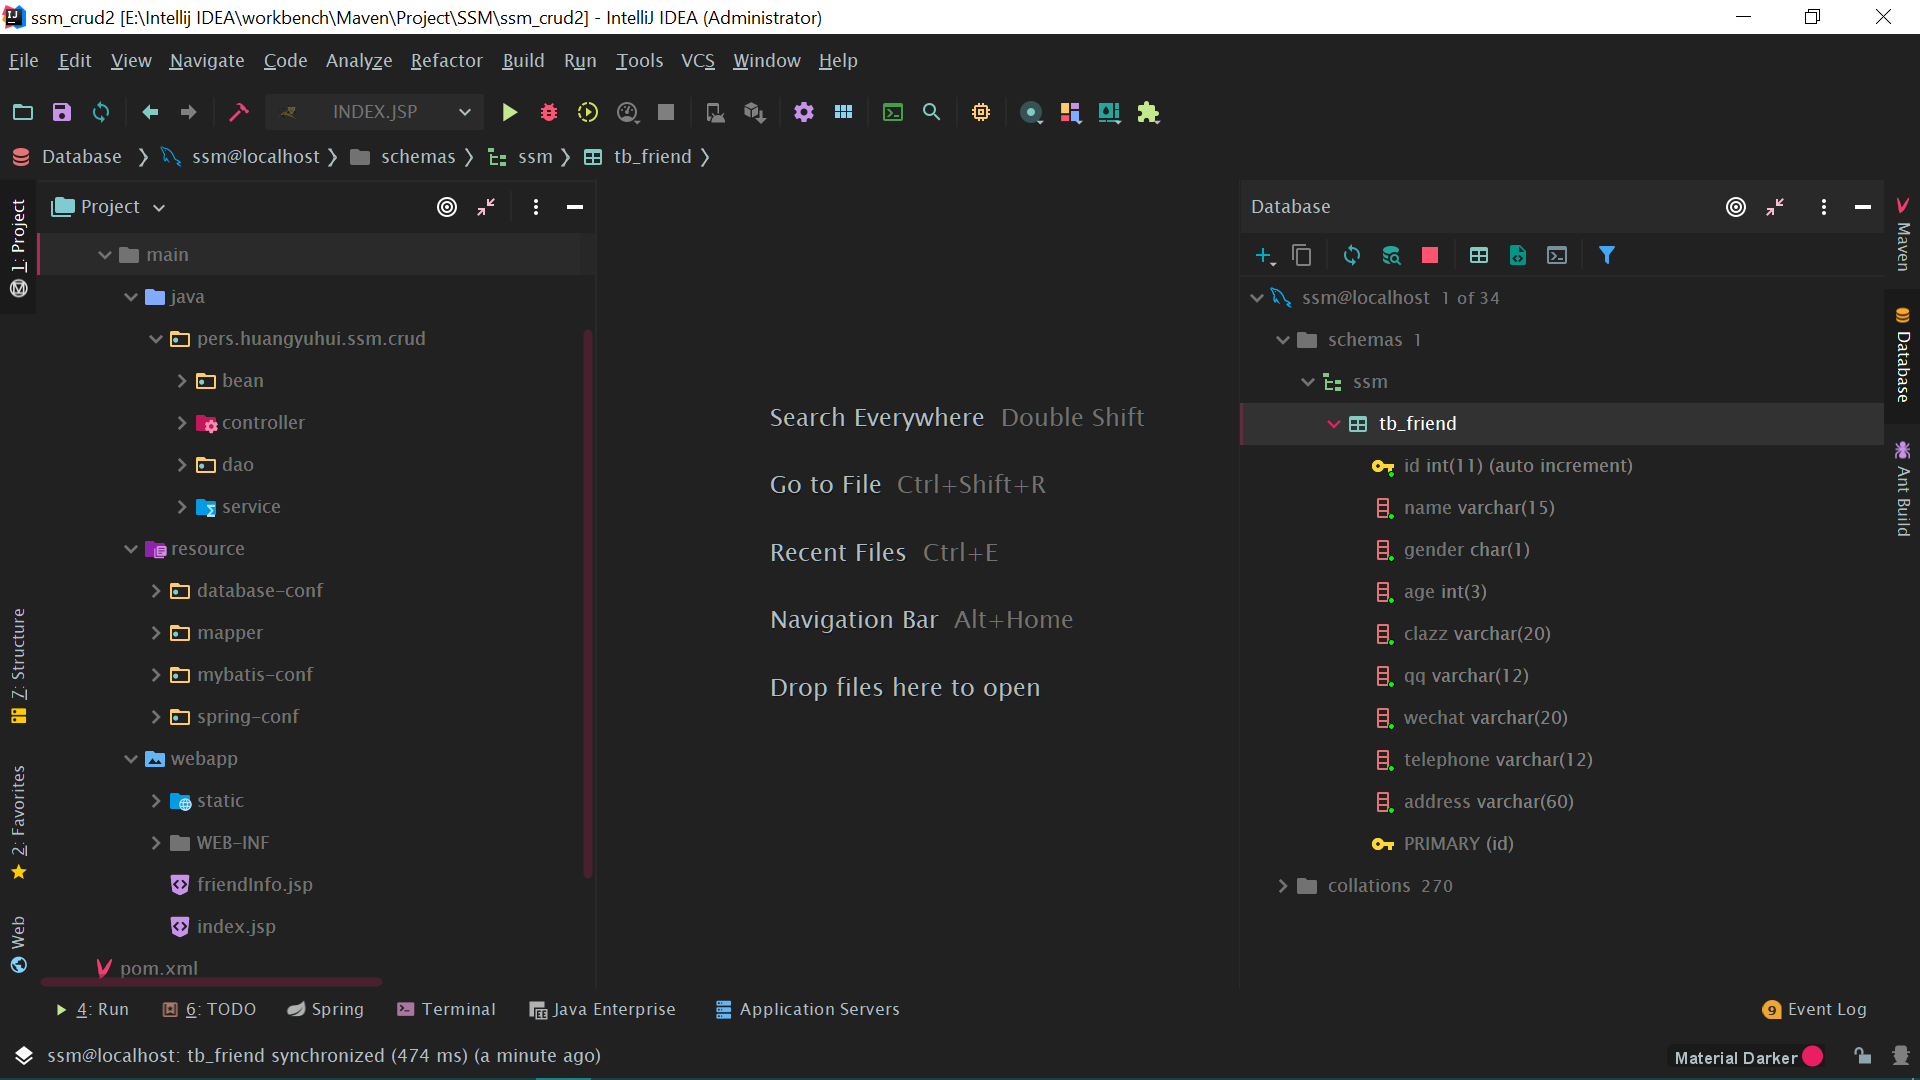Viewport: 1920px width, 1080px height.
Task: Click ssm@localhost in the navigation breadcrumb
Action: coord(255,157)
